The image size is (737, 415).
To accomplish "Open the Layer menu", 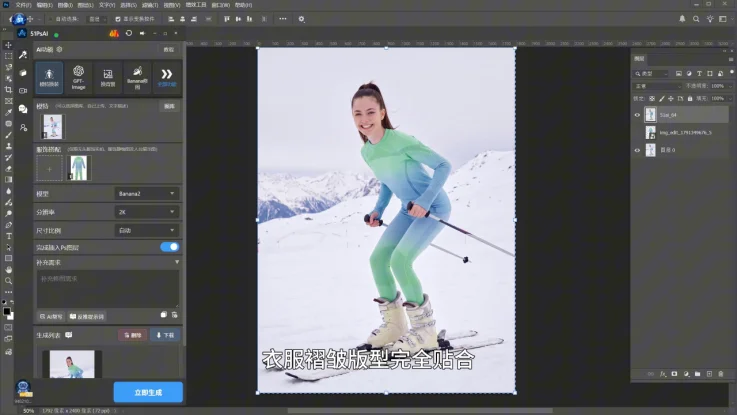I will coord(86,5).
